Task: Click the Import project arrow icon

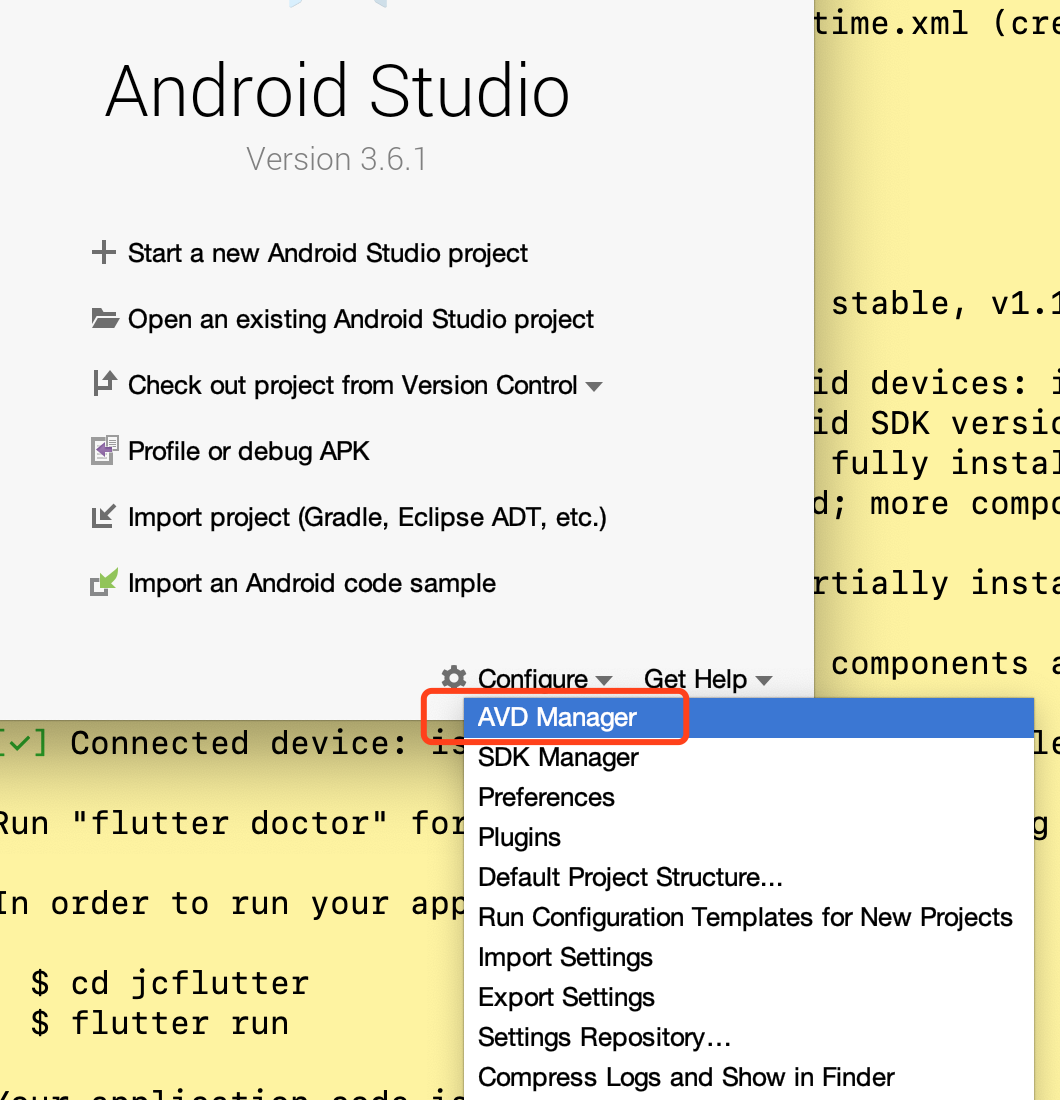Action: click(x=104, y=516)
